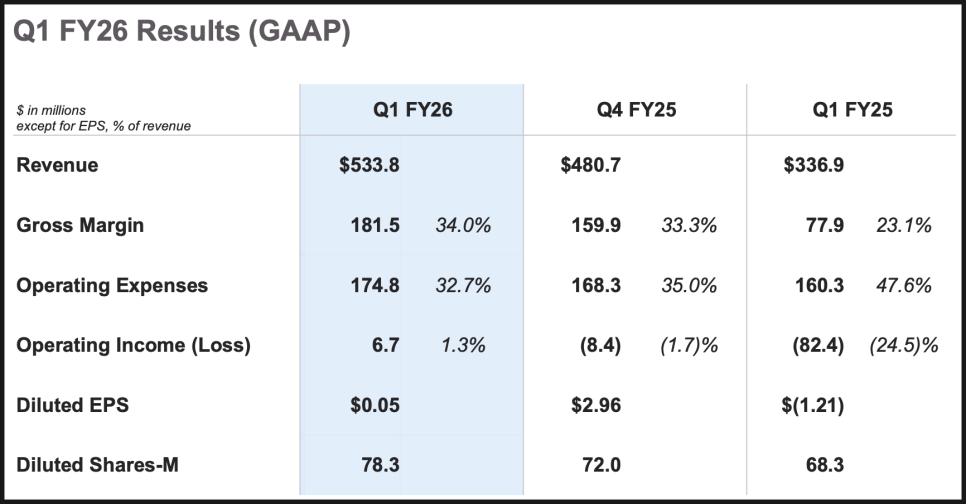The width and height of the screenshot is (966, 504).
Task: Select the $336.9 revenue value
Action: [814, 165]
